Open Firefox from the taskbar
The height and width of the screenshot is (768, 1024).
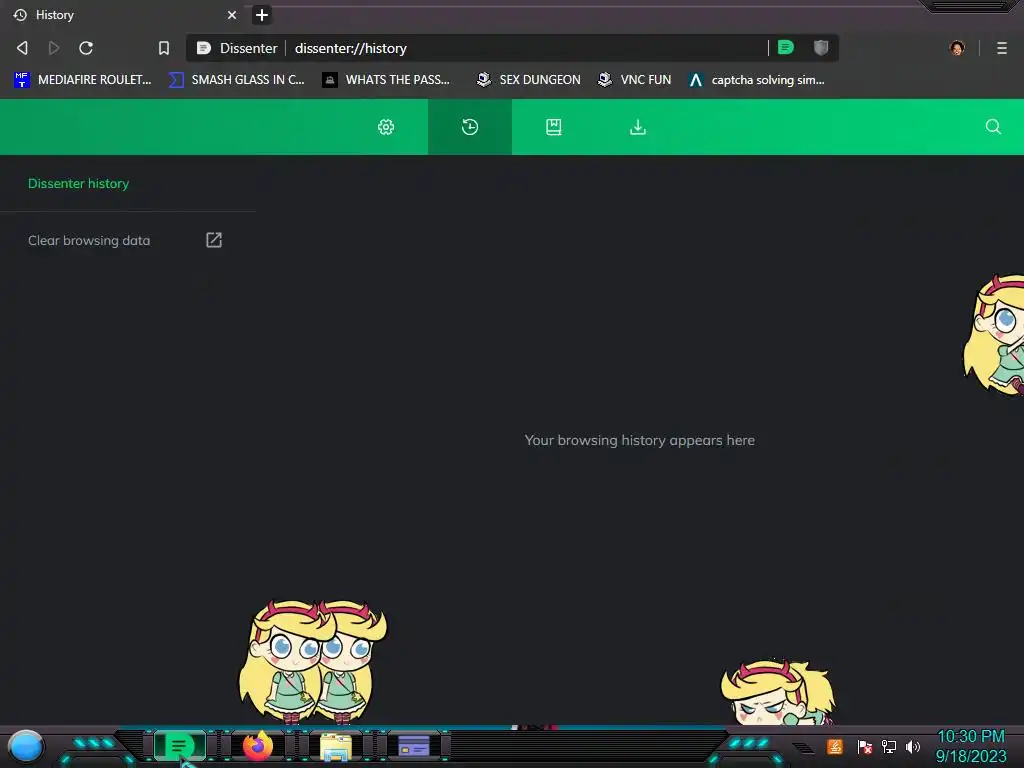pos(258,745)
